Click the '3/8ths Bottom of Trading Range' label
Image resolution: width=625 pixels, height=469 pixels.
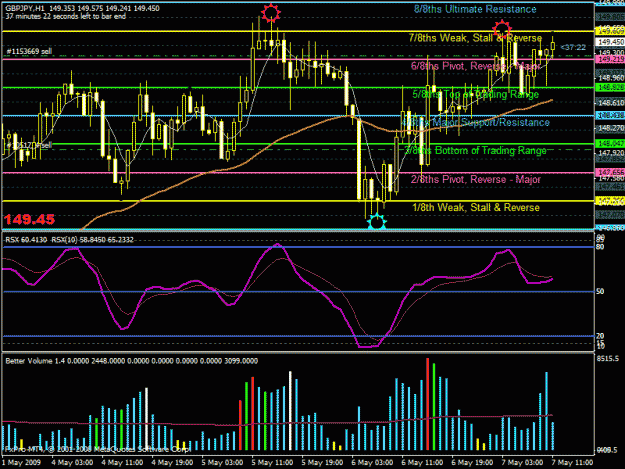coord(475,151)
